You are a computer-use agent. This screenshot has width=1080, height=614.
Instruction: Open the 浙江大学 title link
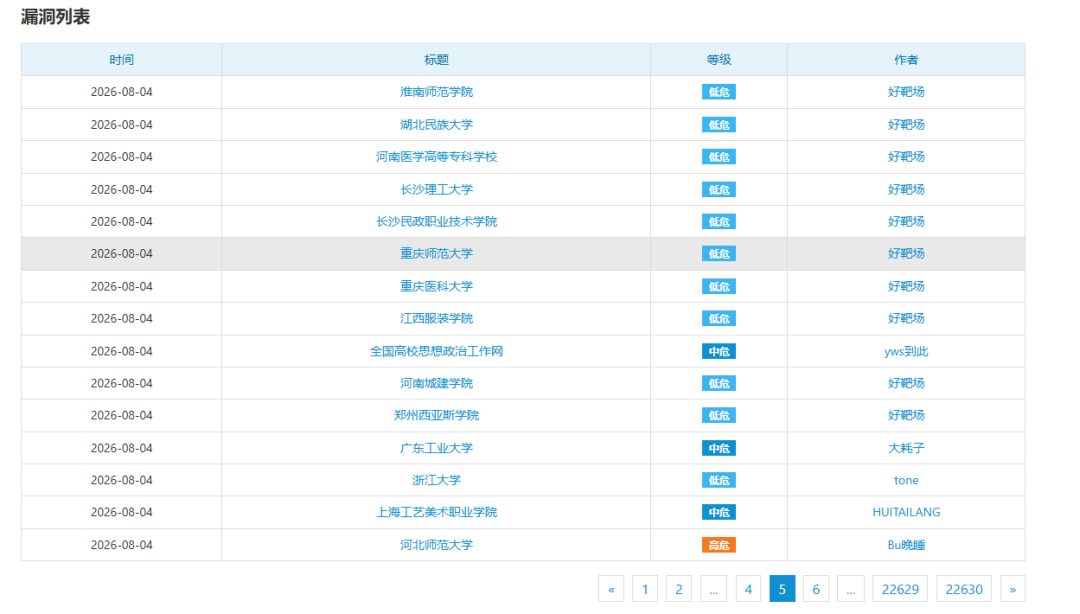tap(436, 480)
